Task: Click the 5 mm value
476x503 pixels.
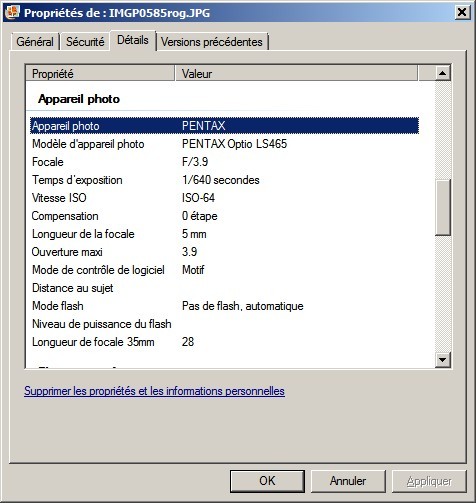Action: (x=194, y=234)
